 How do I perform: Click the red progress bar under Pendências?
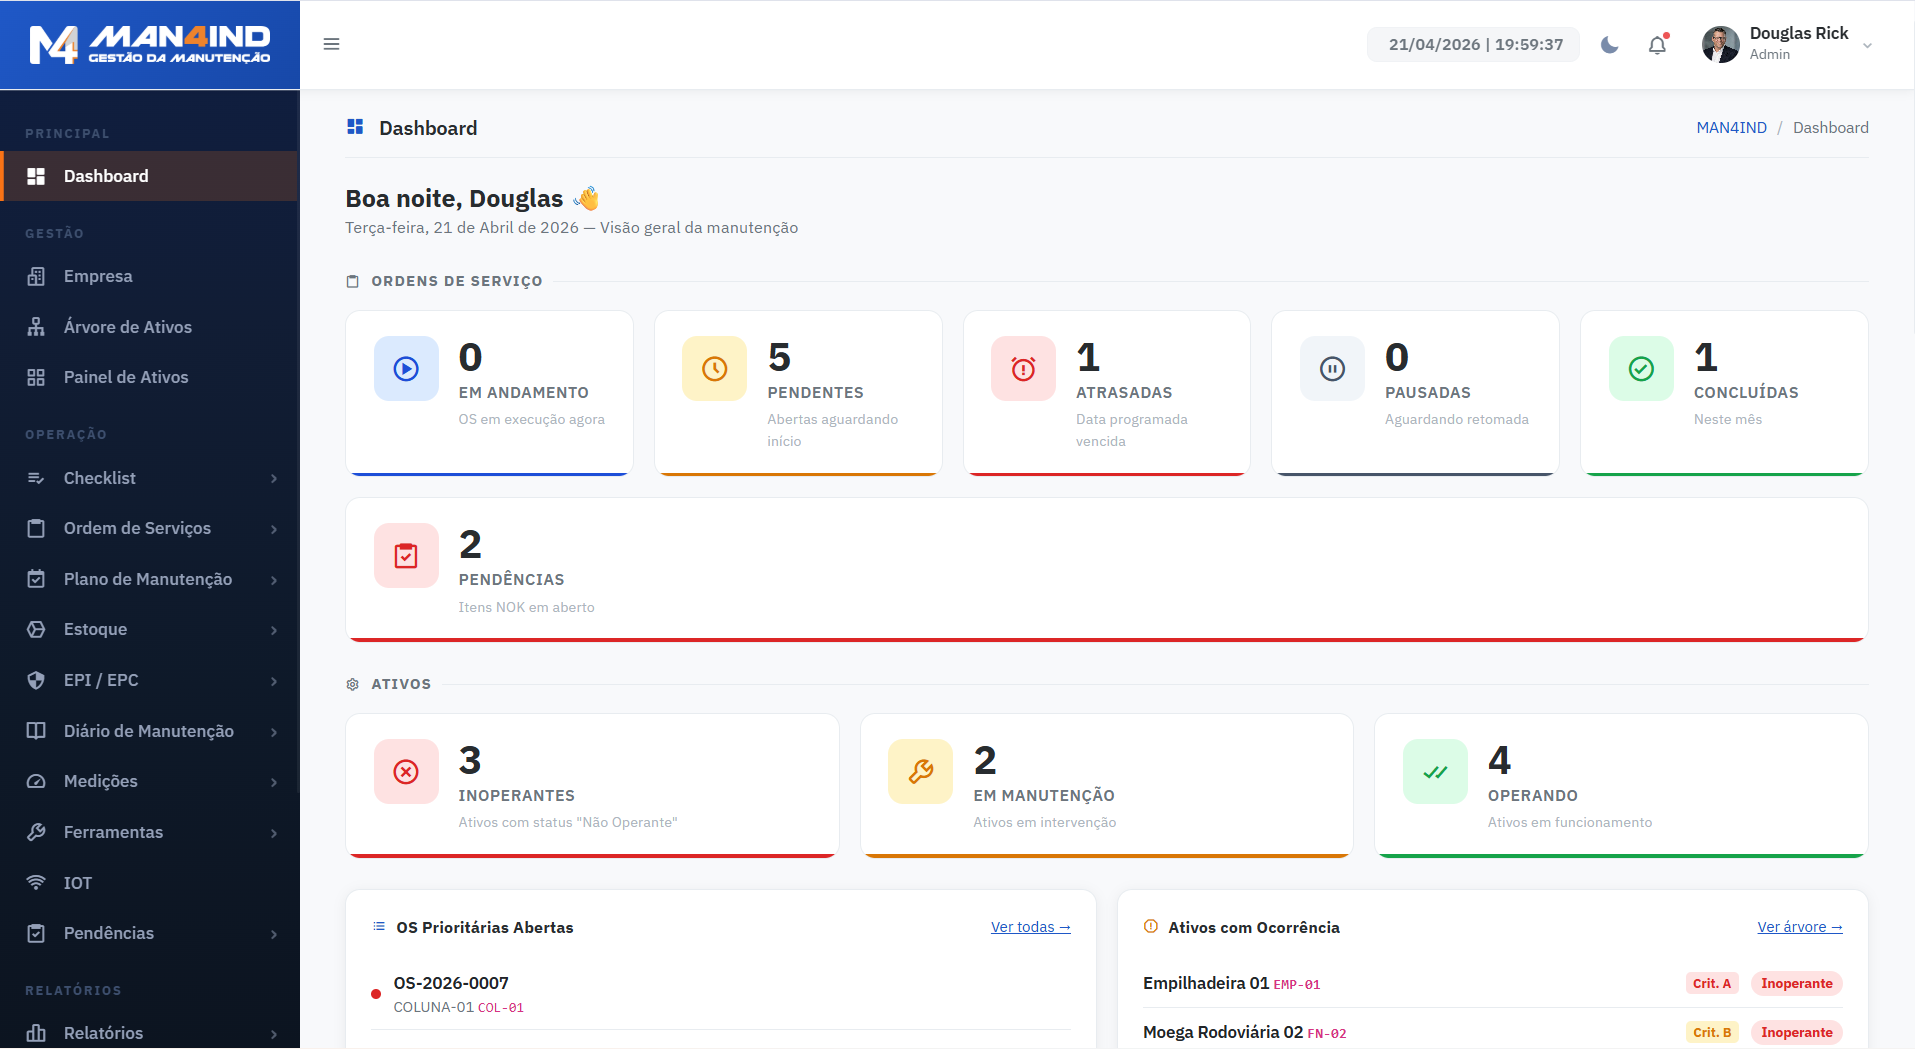pyautogui.click(x=1107, y=633)
